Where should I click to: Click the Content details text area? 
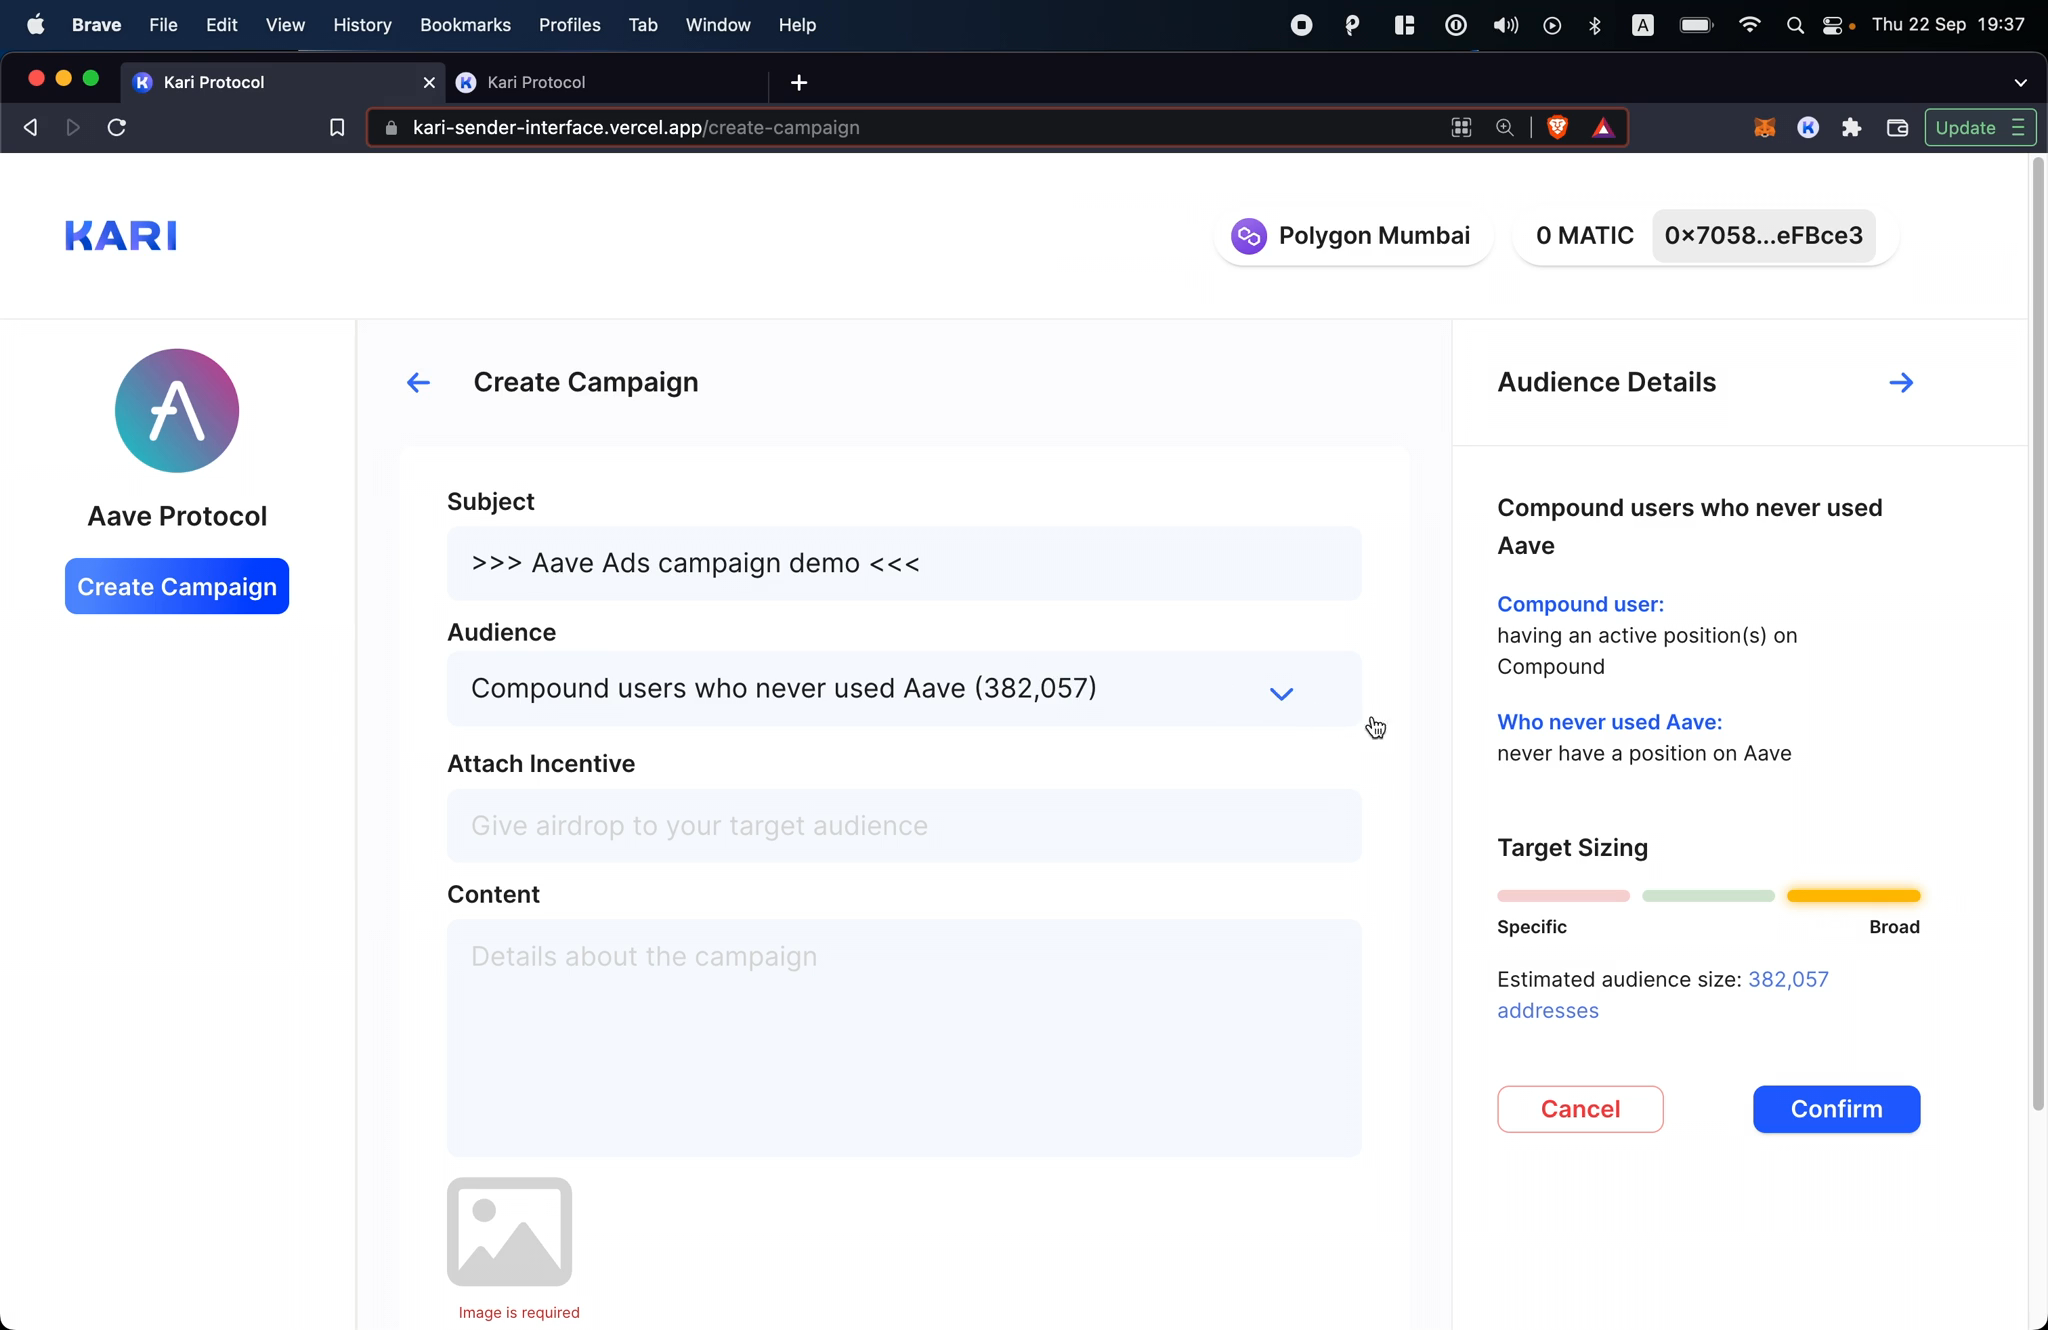(904, 1038)
